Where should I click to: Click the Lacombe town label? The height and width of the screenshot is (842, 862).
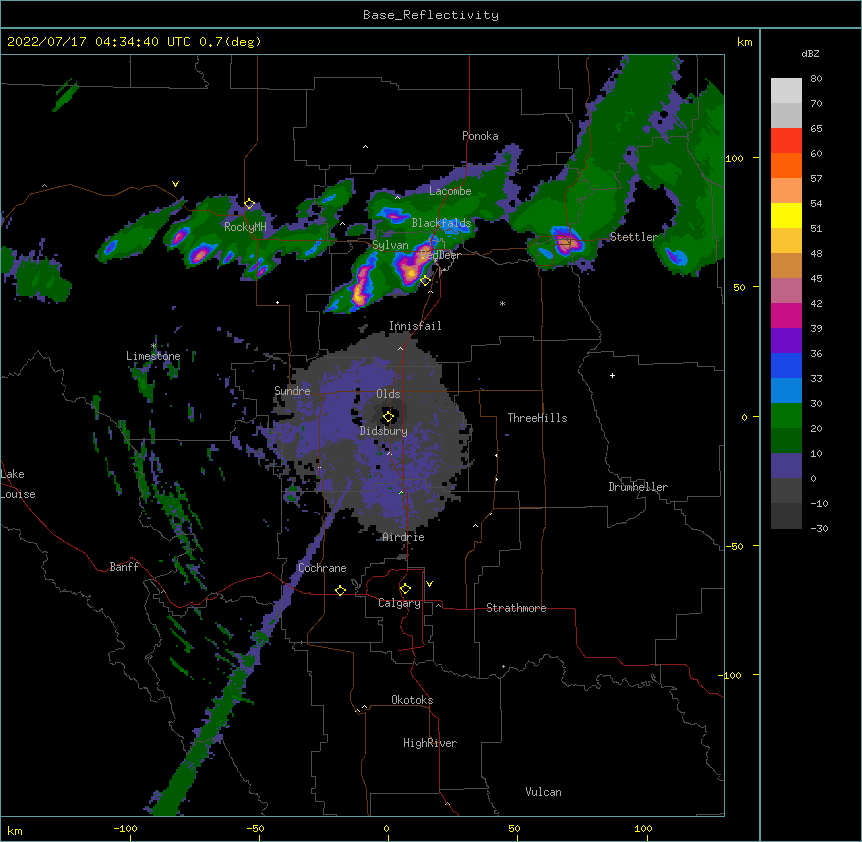pos(450,191)
